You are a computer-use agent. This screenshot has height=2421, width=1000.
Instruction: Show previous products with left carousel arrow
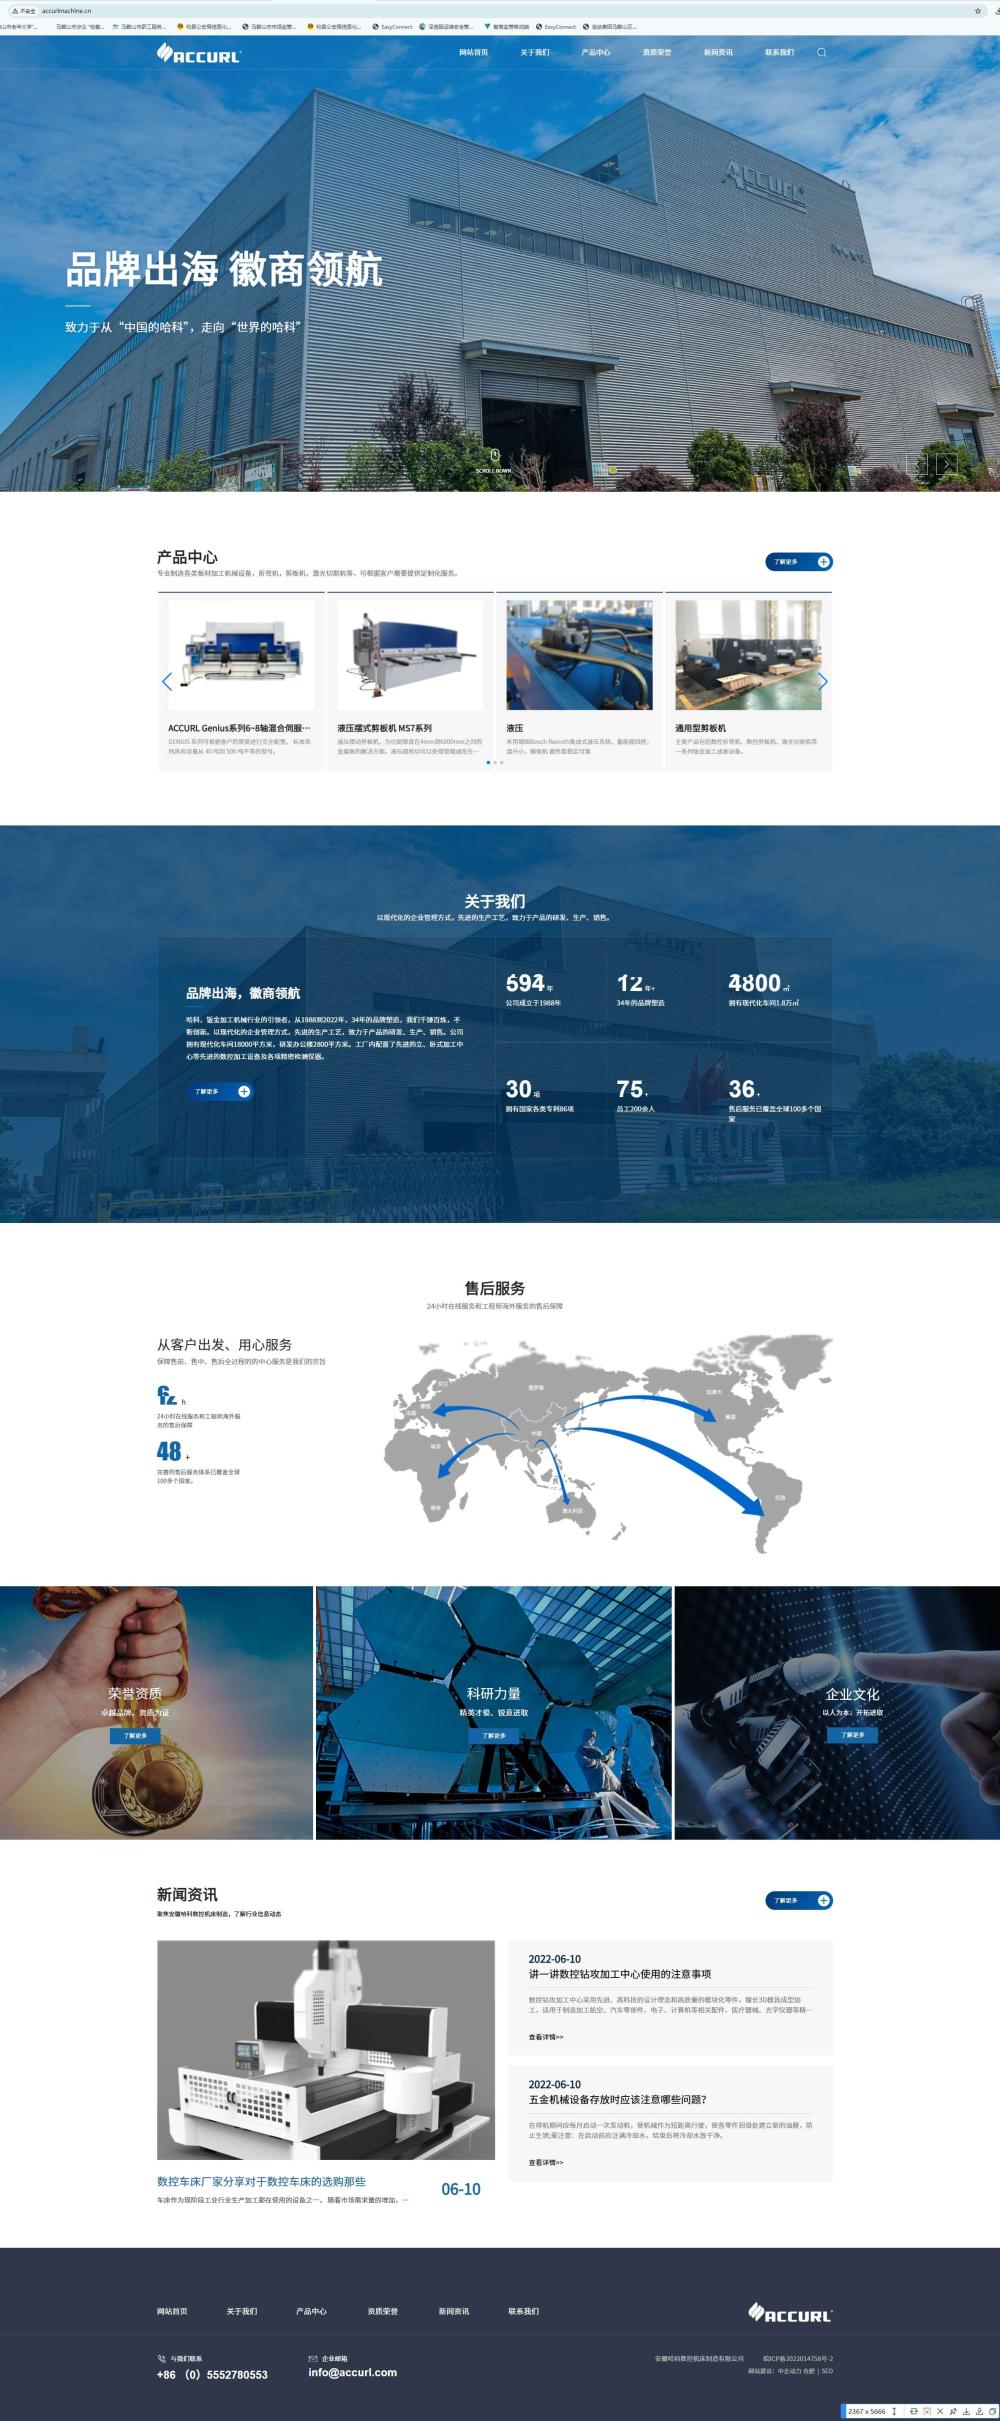pyautogui.click(x=167, y=682)
